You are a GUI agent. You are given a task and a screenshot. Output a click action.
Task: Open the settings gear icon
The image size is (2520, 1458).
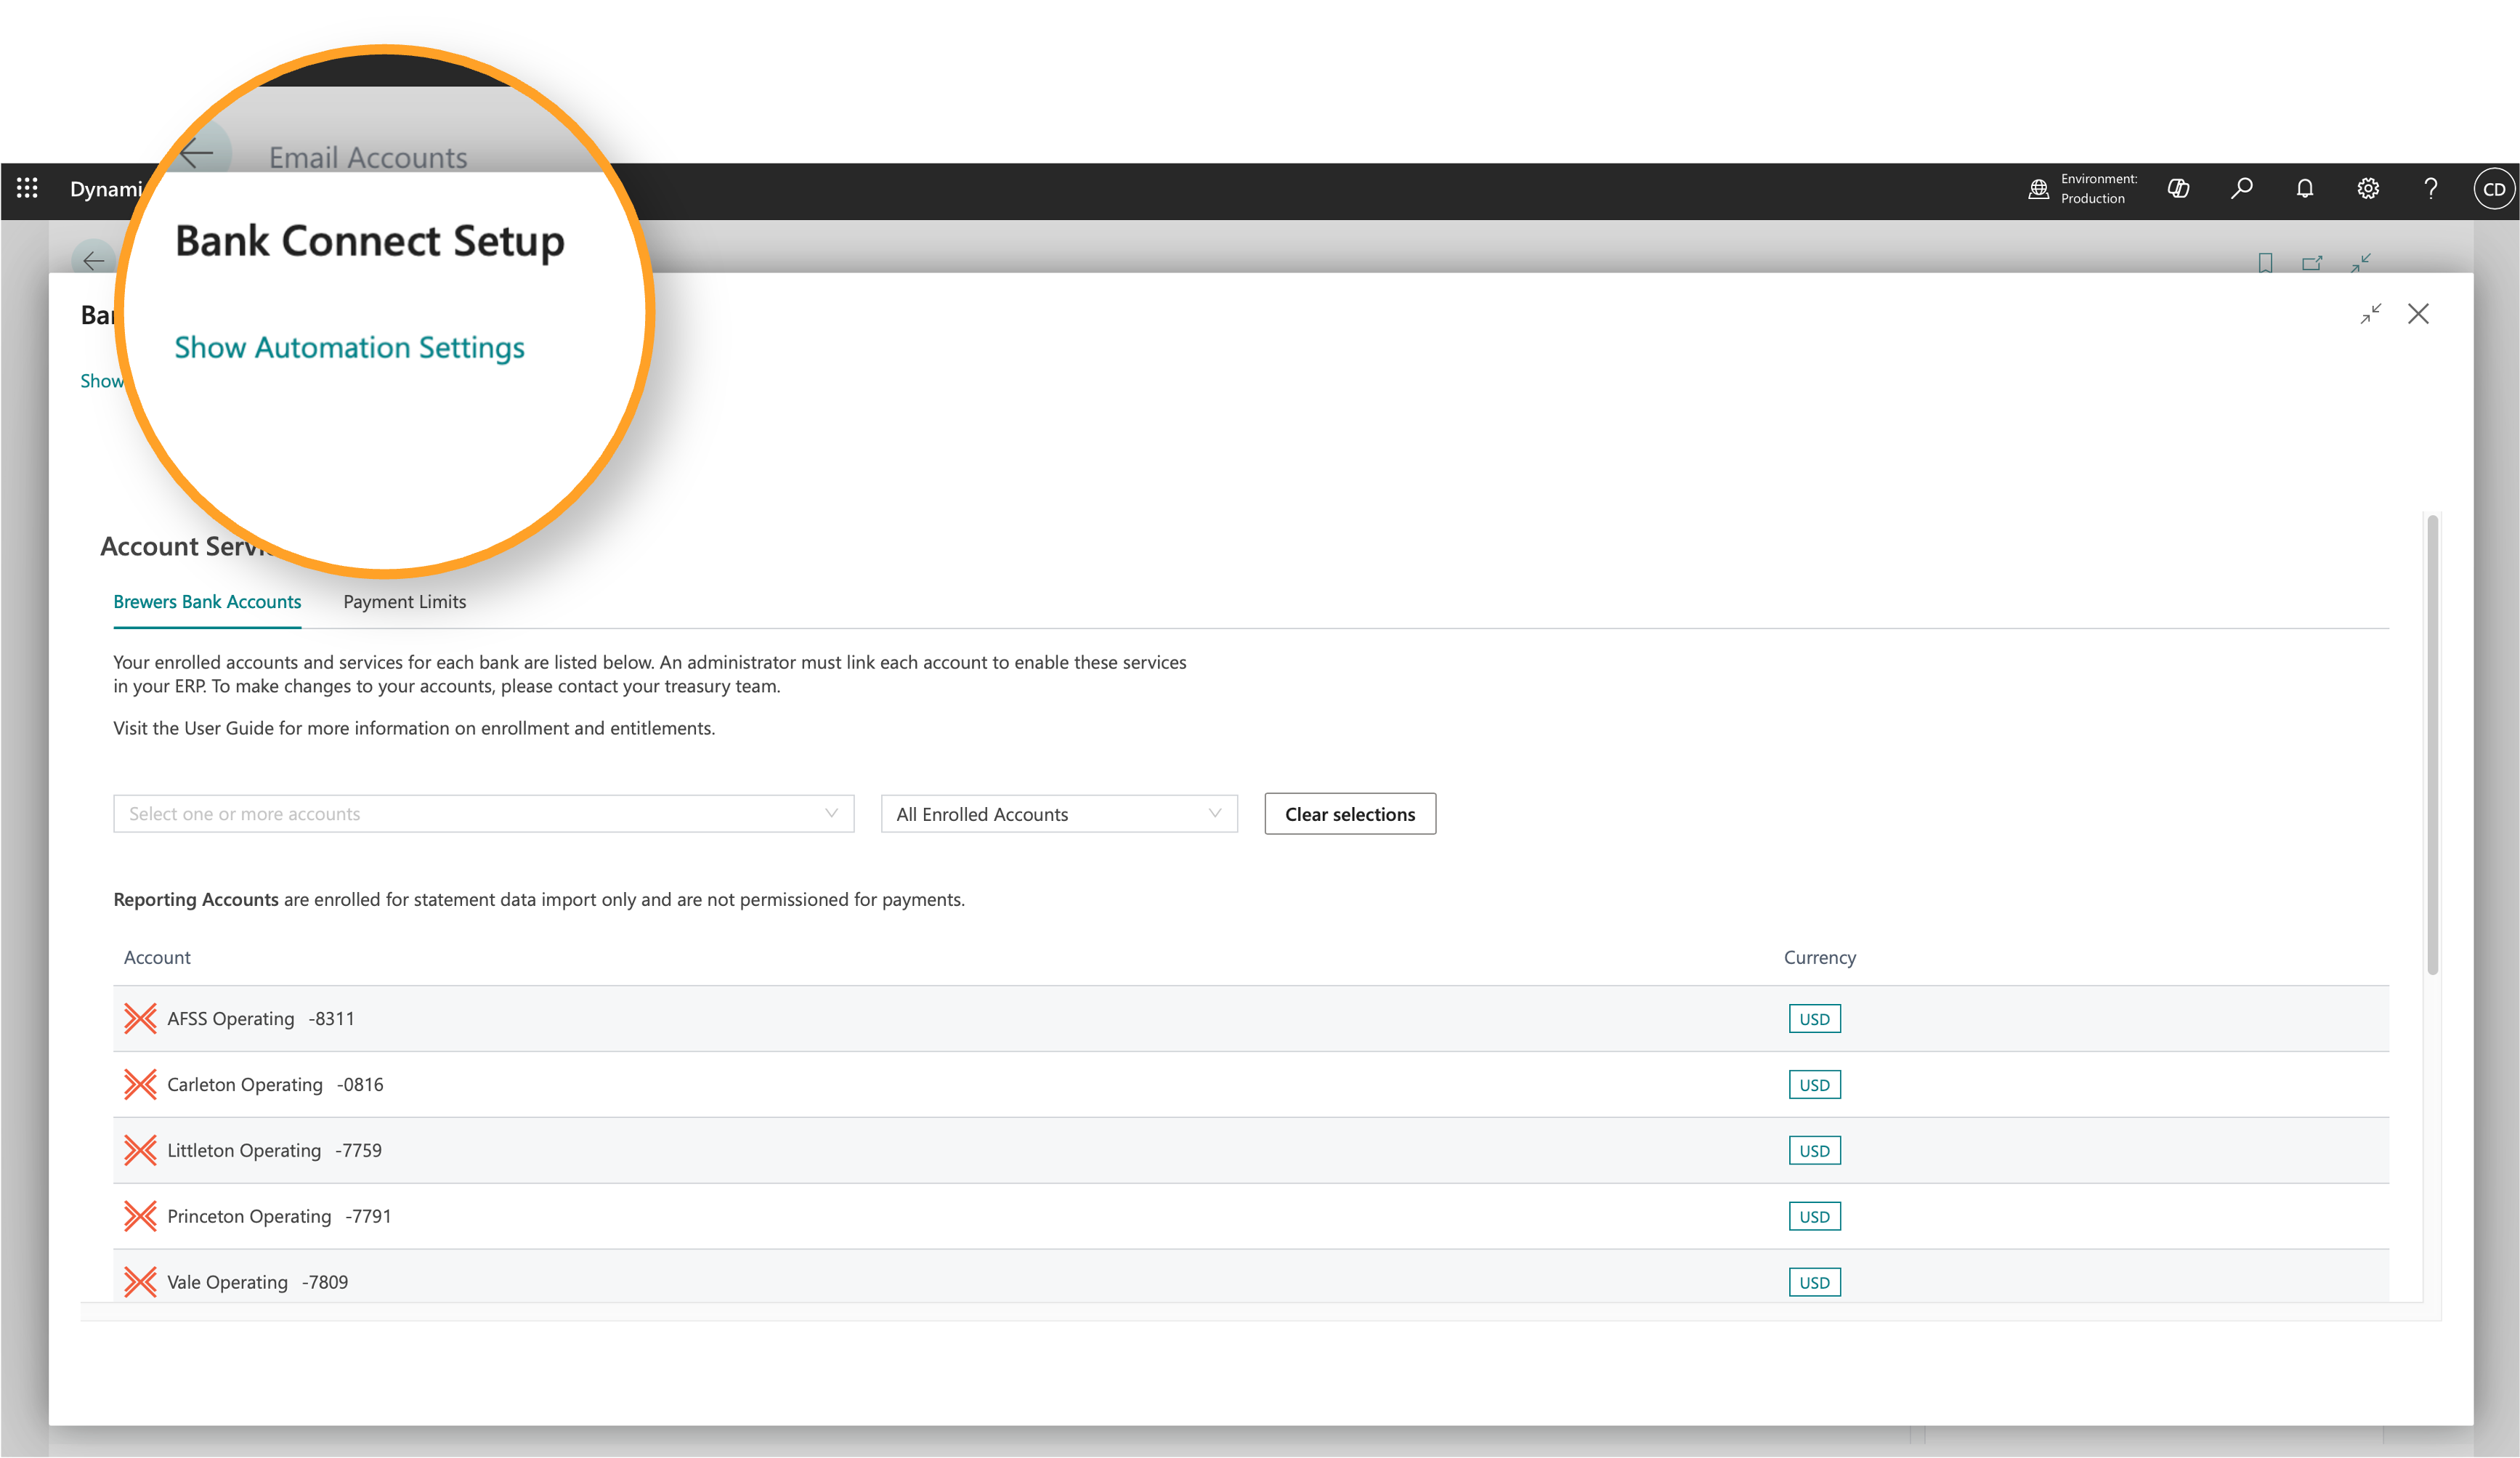click(2368, 188)
